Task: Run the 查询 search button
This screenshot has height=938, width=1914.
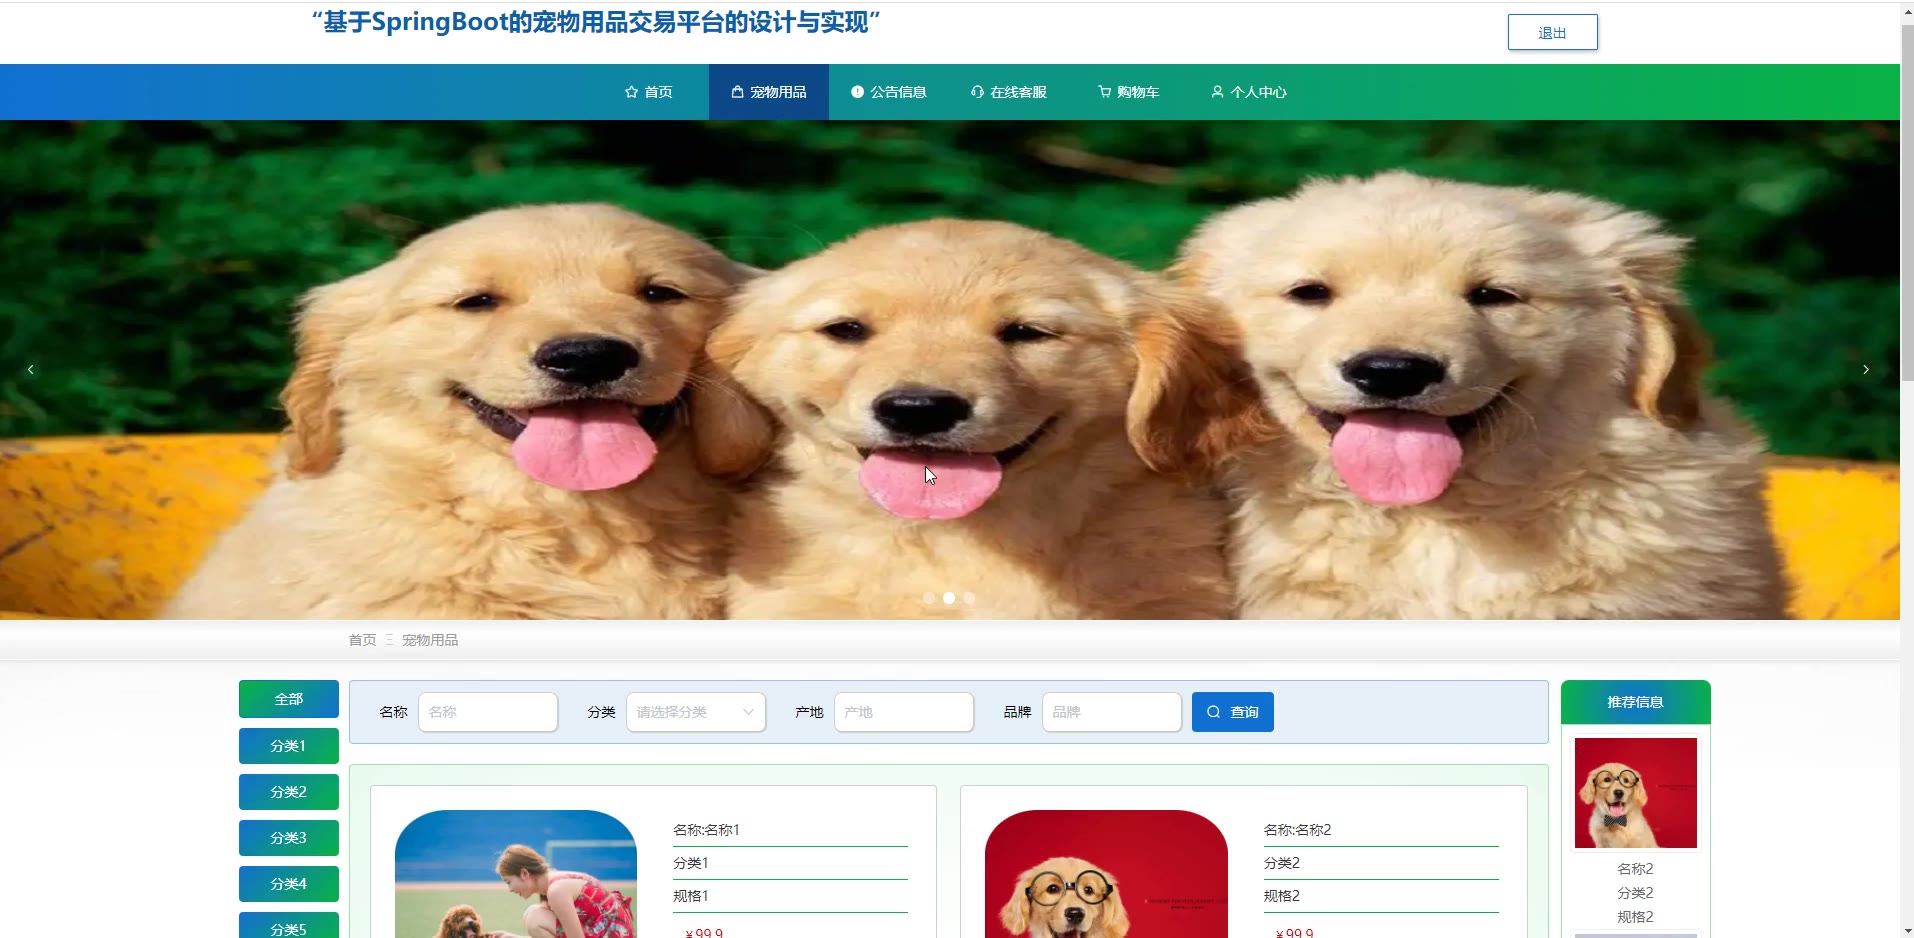Action: pos(1232,712)
